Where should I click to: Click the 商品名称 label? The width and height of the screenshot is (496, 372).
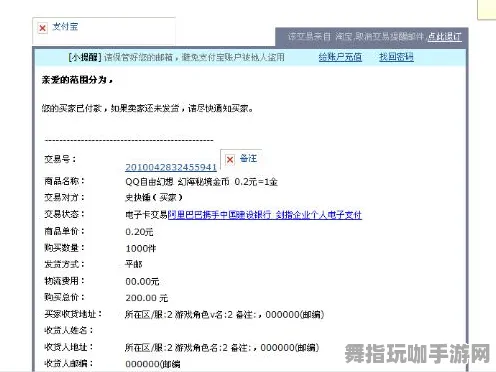(x=65, y=181)
